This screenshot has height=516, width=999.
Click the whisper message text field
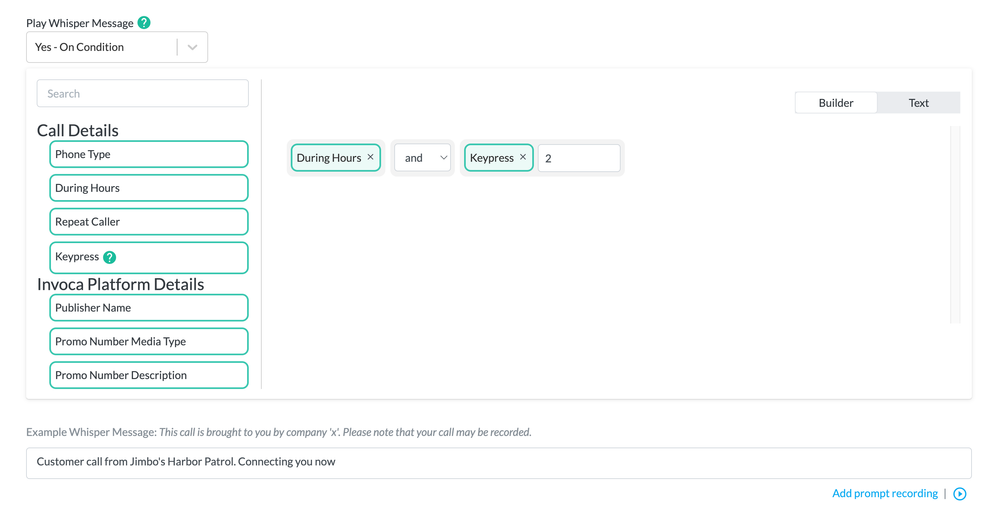coord(498,462)
